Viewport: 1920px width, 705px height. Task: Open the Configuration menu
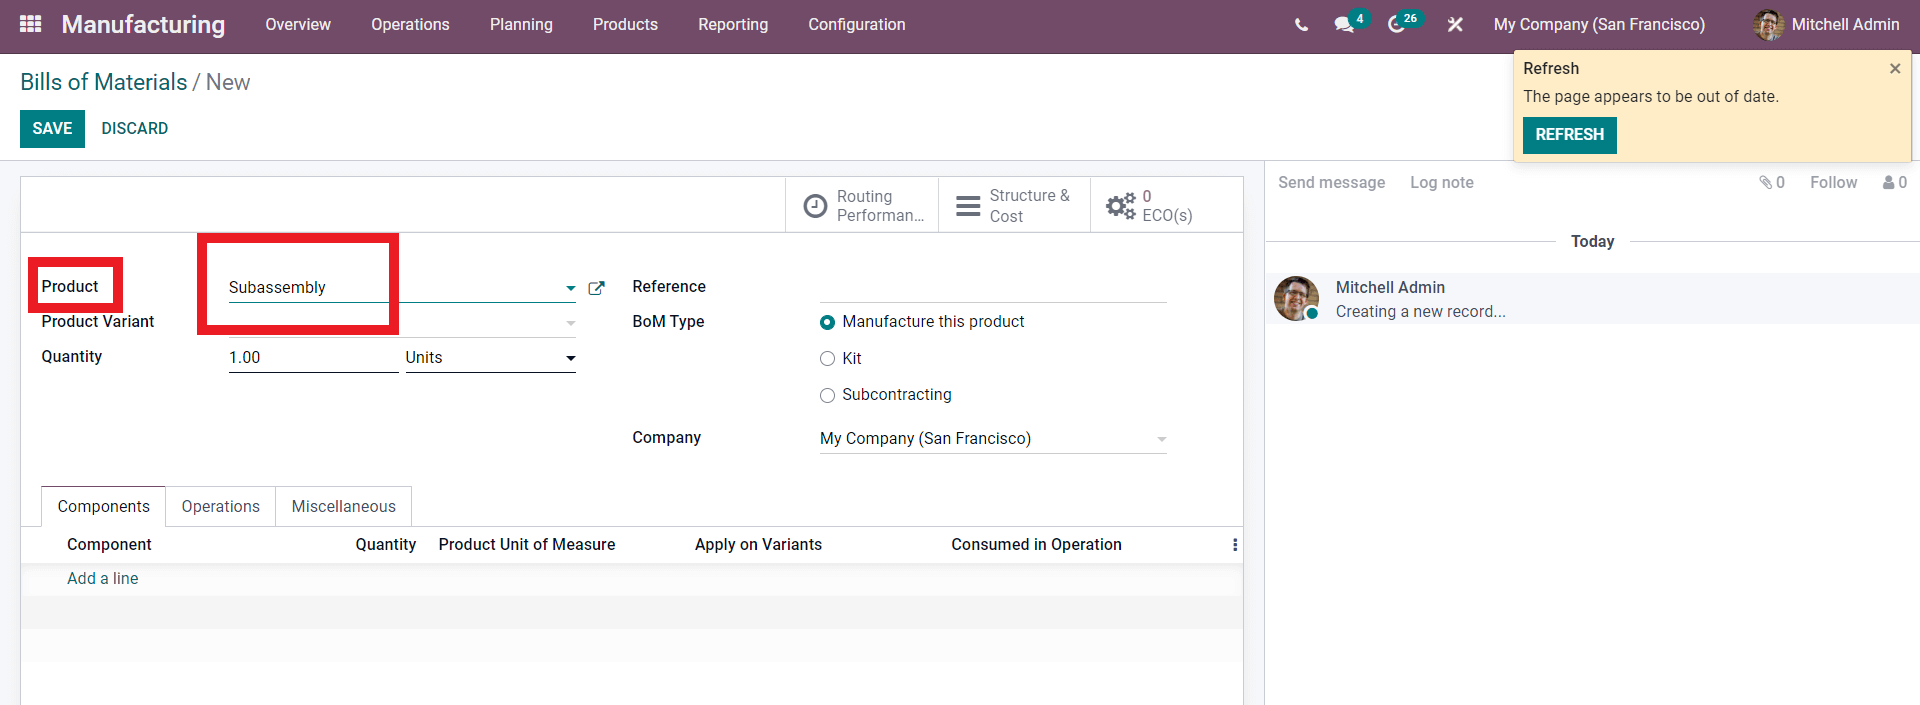(x=857, y=24)
